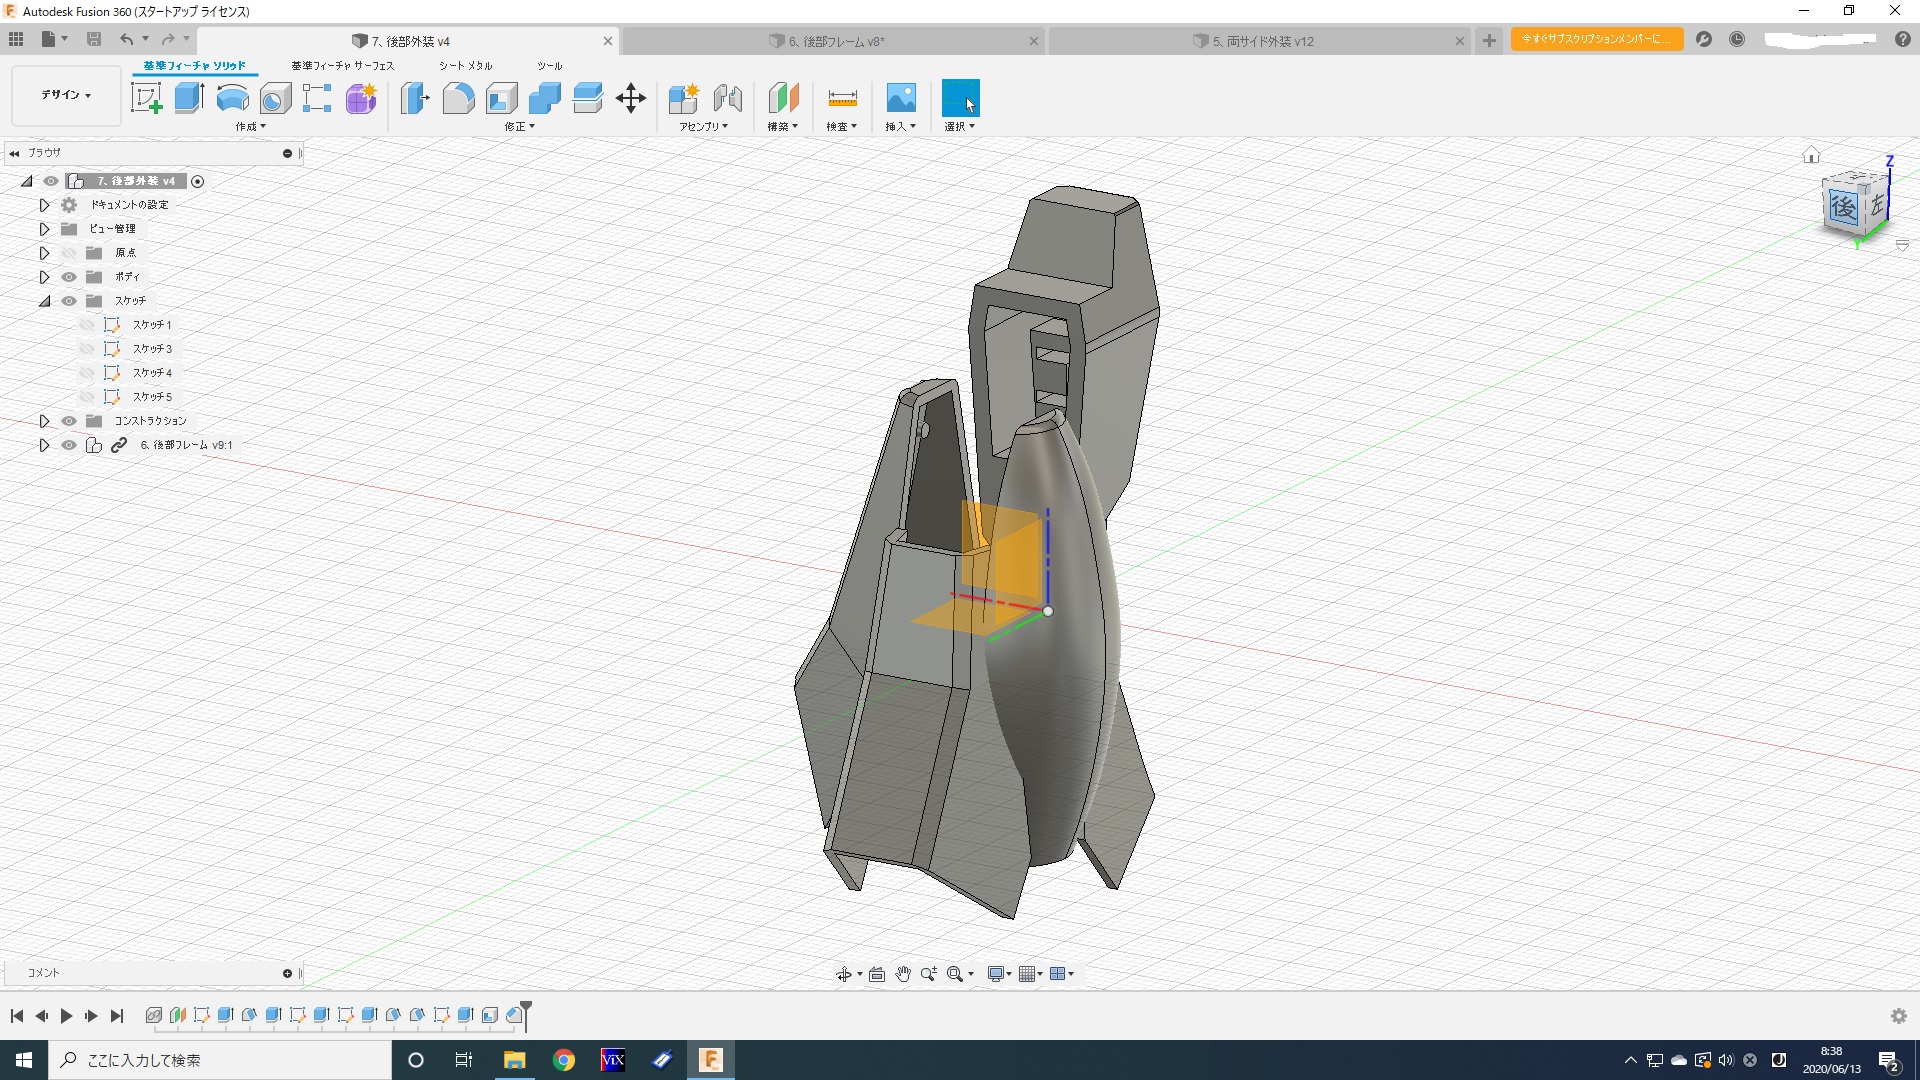1920x1080 pixels.
Task: Toggle visibility of コンストラクション folder
Action: click(69, 421)
